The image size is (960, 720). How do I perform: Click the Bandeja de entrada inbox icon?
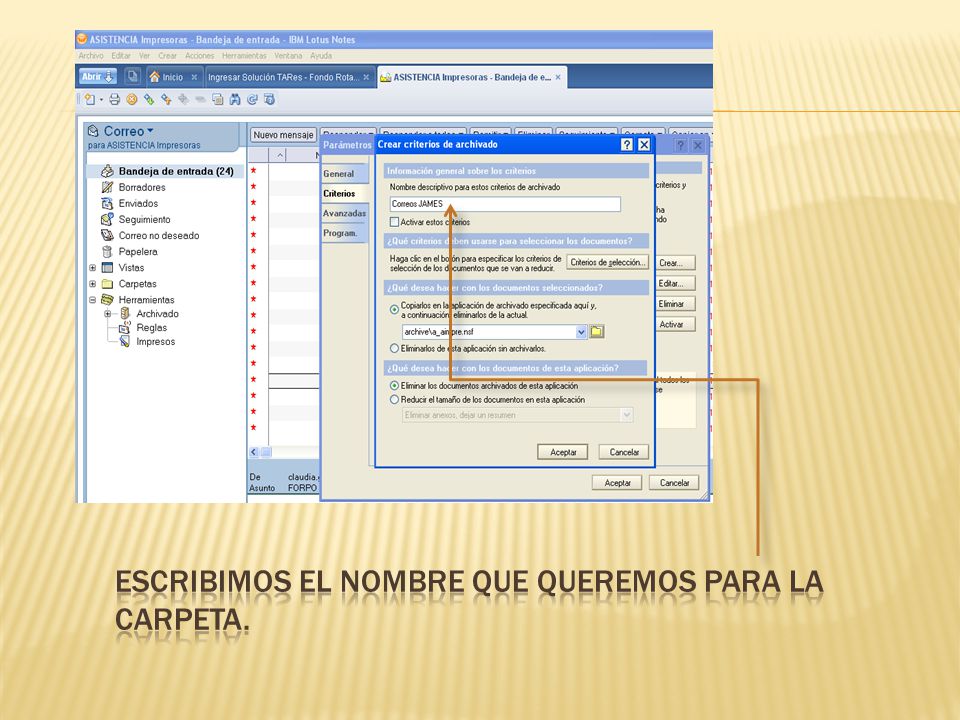(107, 171)
